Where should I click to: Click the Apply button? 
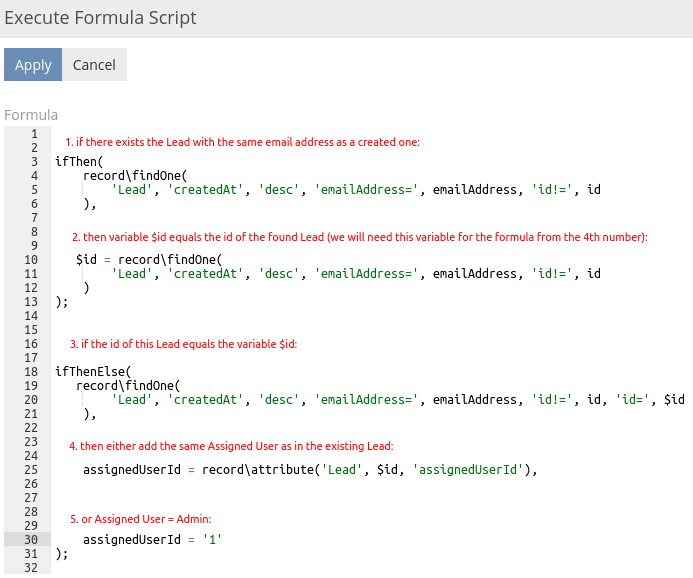click(33, 65)
